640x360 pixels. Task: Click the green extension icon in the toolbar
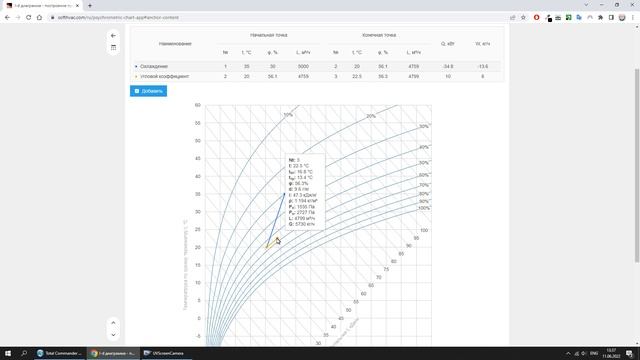[x=568, y=18]
